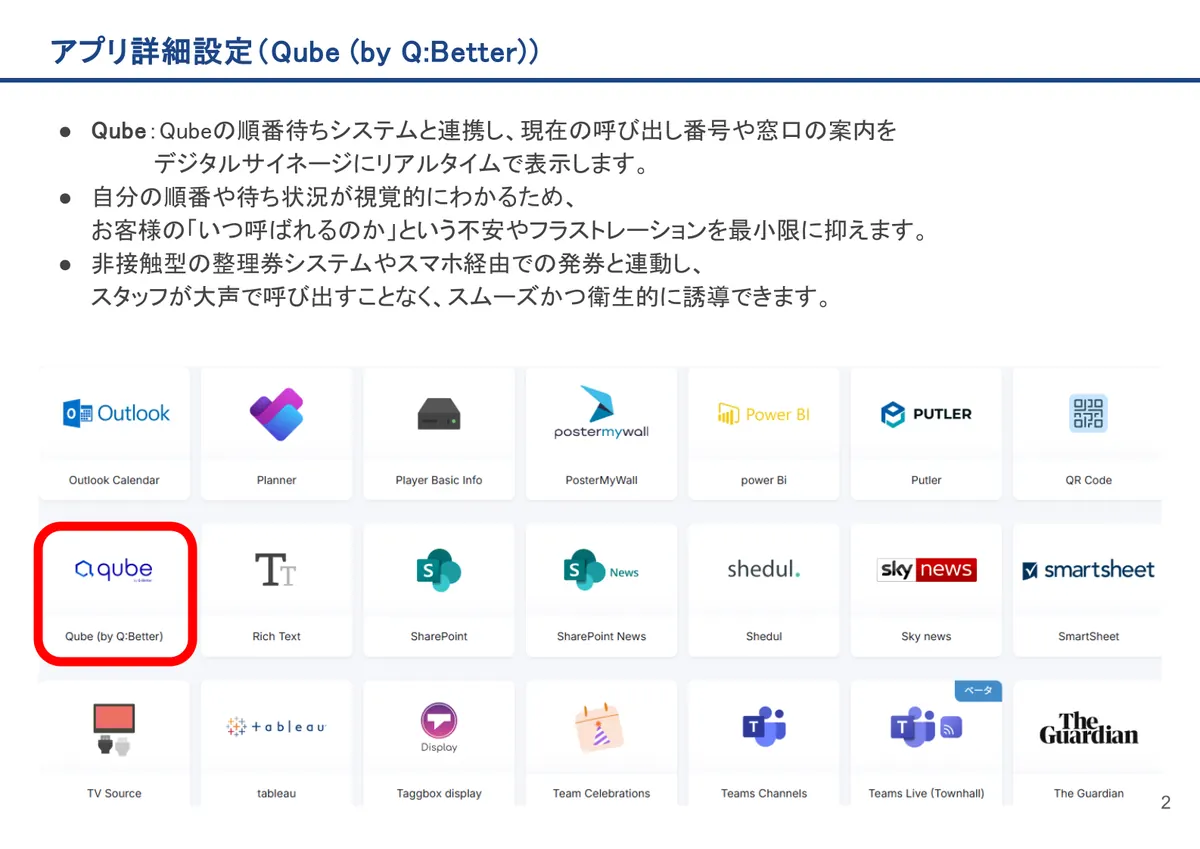Screen dimensions: 1200x849
Task: Open the QR Code app icon
Action: (1088, 413)
